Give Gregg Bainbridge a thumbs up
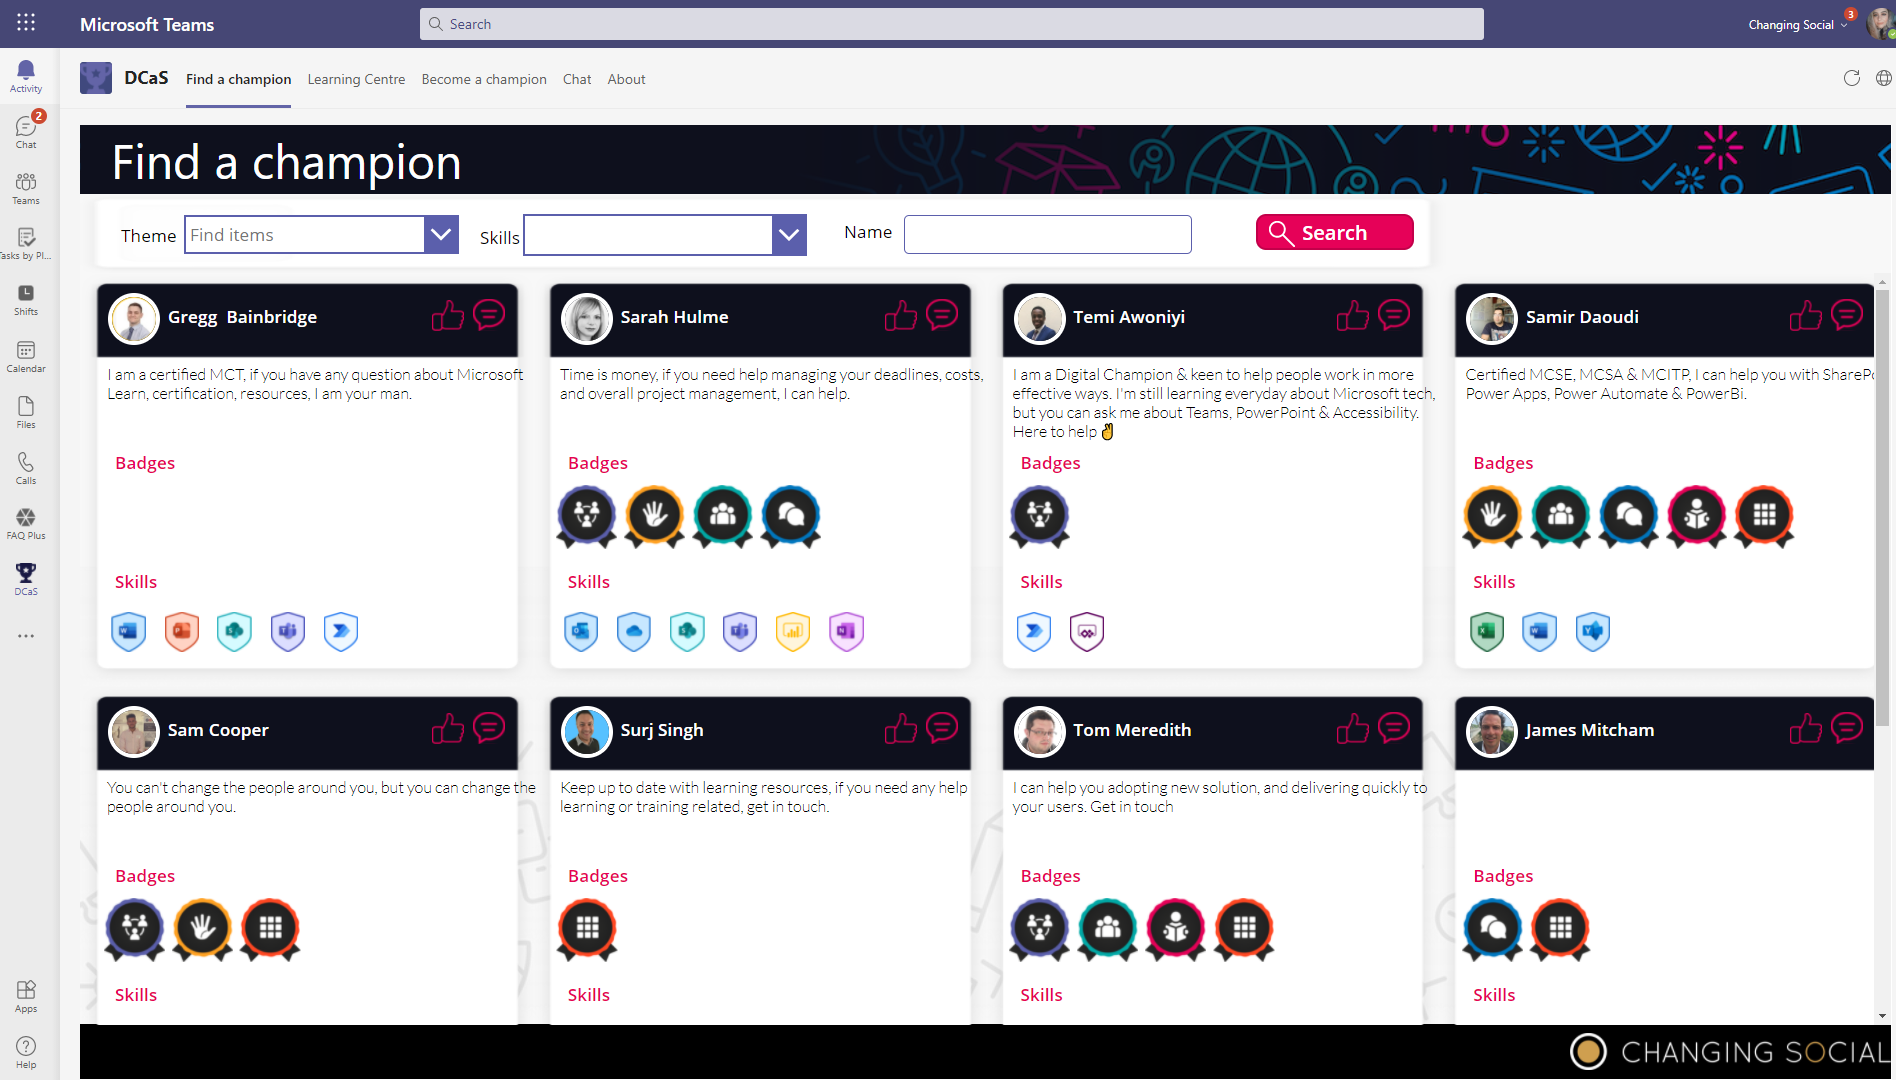The height and width of the screenshot is (1080, 1896). pos(448,316)
